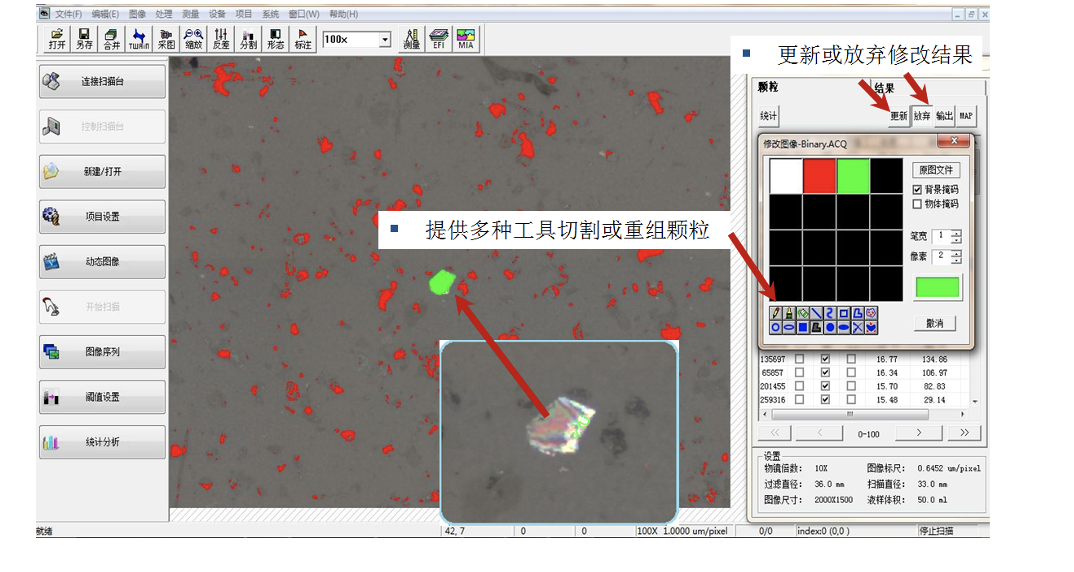Click the results table scroll-down arrow
Image resolution: width=1074 pixels, height=572 pixels.
pyautogui.click(x=975, y=401)
